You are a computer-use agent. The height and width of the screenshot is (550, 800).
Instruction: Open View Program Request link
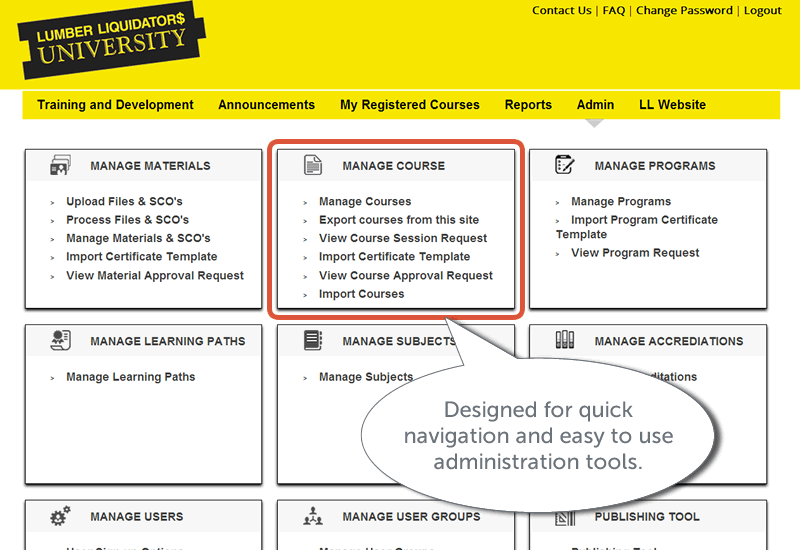pos(635,253)
